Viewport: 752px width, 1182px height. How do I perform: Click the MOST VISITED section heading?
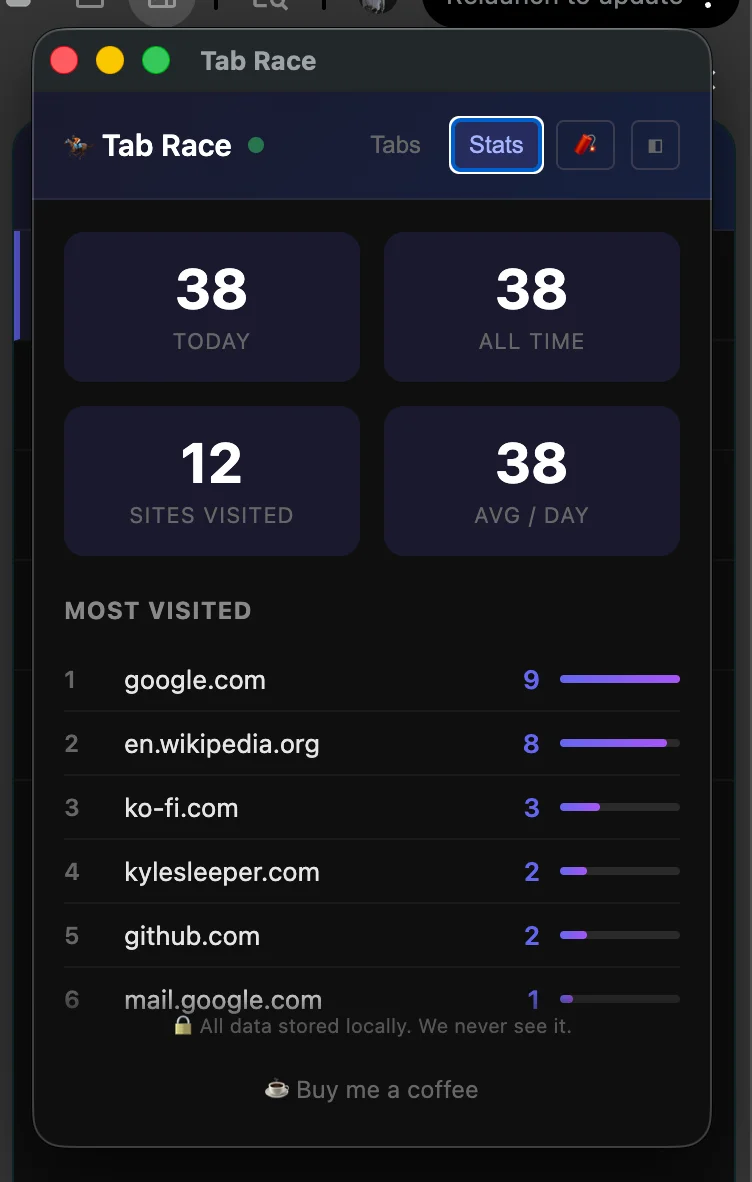click(157, 610)
